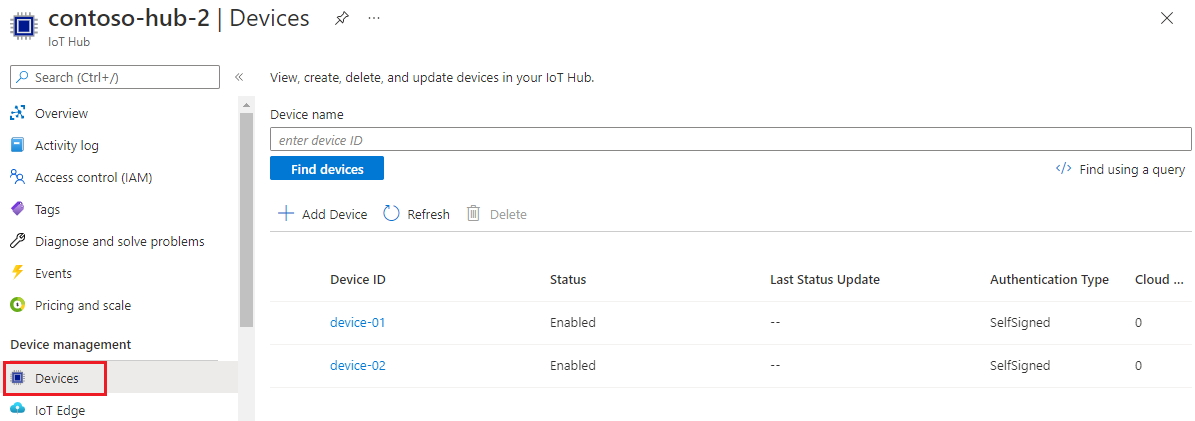This screenshot has width=1195, height=421.
Task: Pin the contoso-hub-2 blade
Action: tap(342, 18)
